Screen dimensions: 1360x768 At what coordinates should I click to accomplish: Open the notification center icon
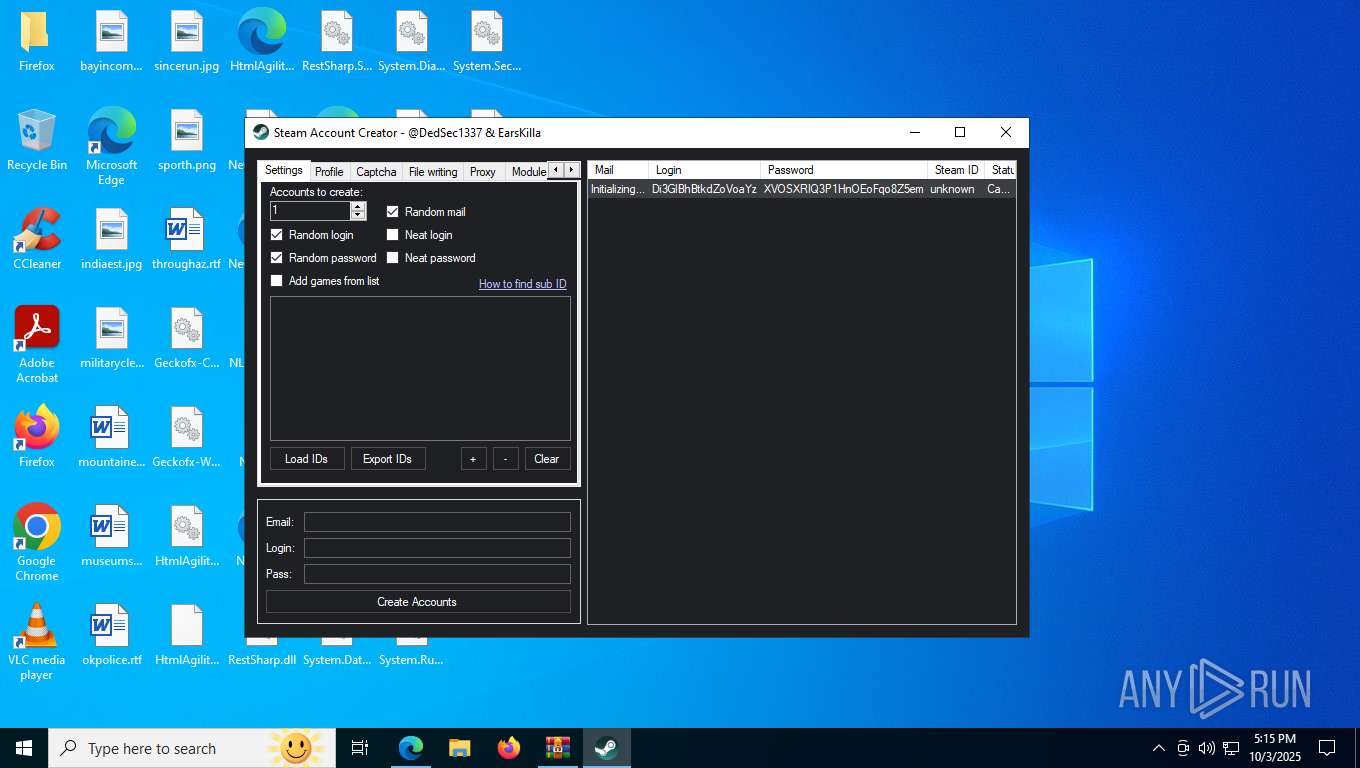1327,748
